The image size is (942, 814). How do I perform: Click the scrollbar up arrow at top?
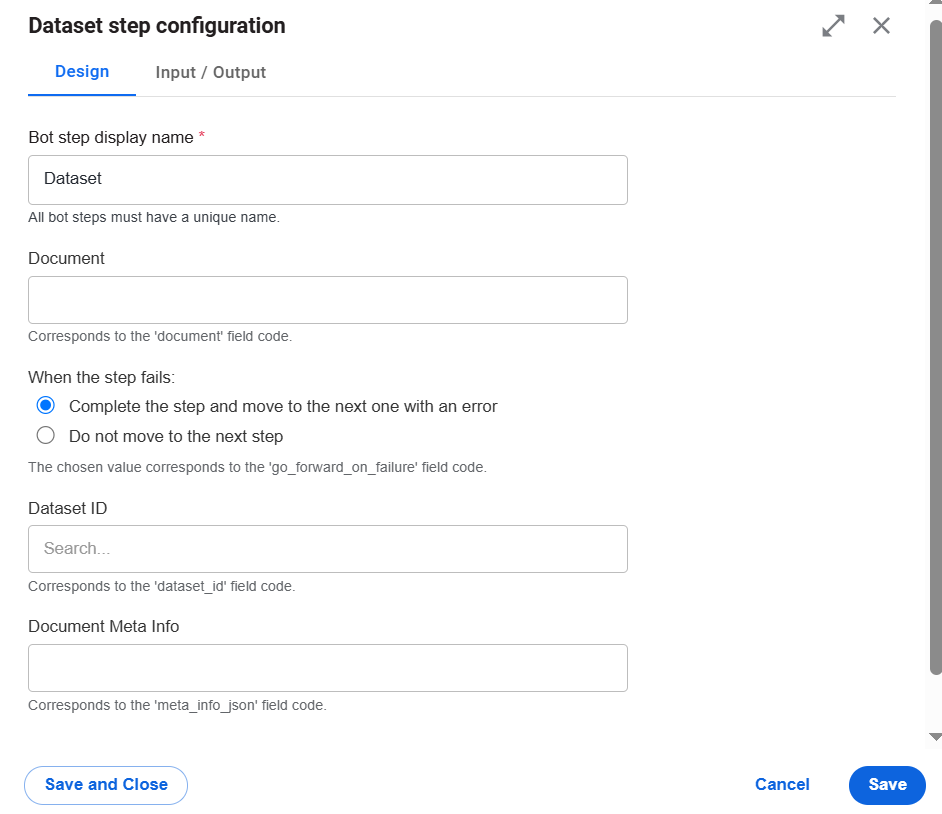point(935,2)
